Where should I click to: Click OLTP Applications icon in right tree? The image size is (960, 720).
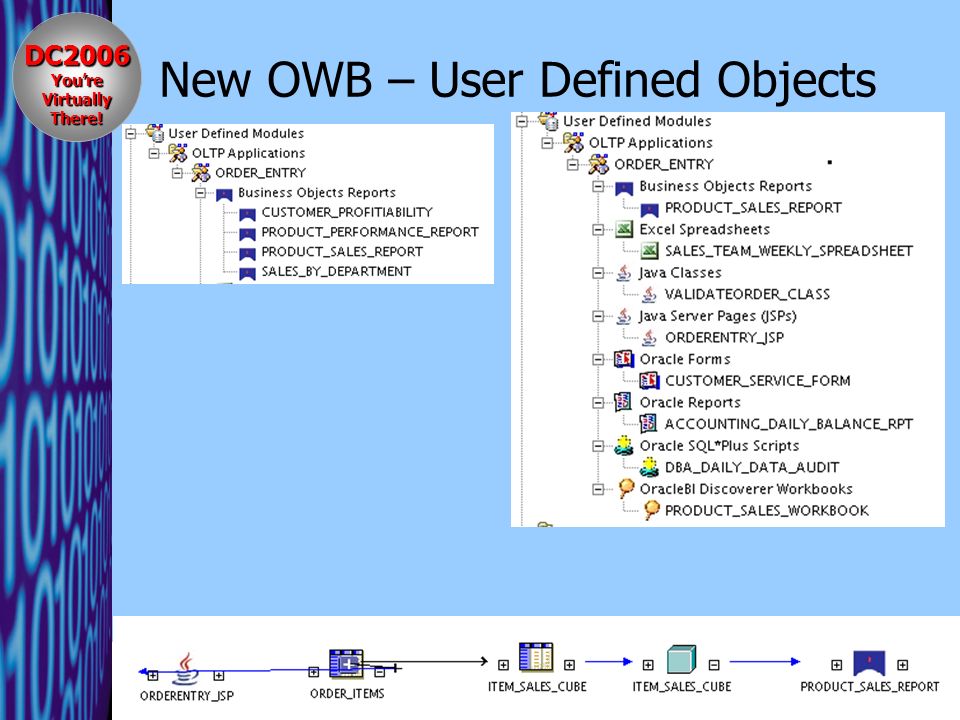click(573, 142)
